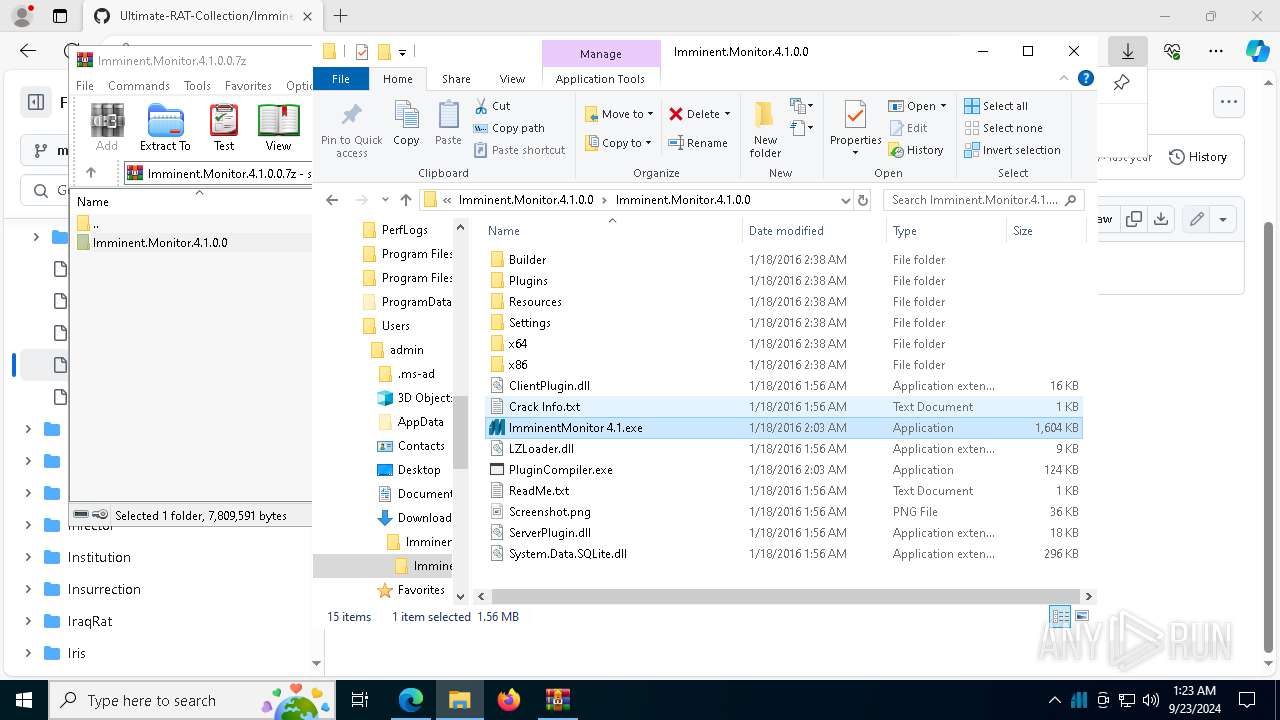Click Copy path in Clipboard group

point(509,128)
